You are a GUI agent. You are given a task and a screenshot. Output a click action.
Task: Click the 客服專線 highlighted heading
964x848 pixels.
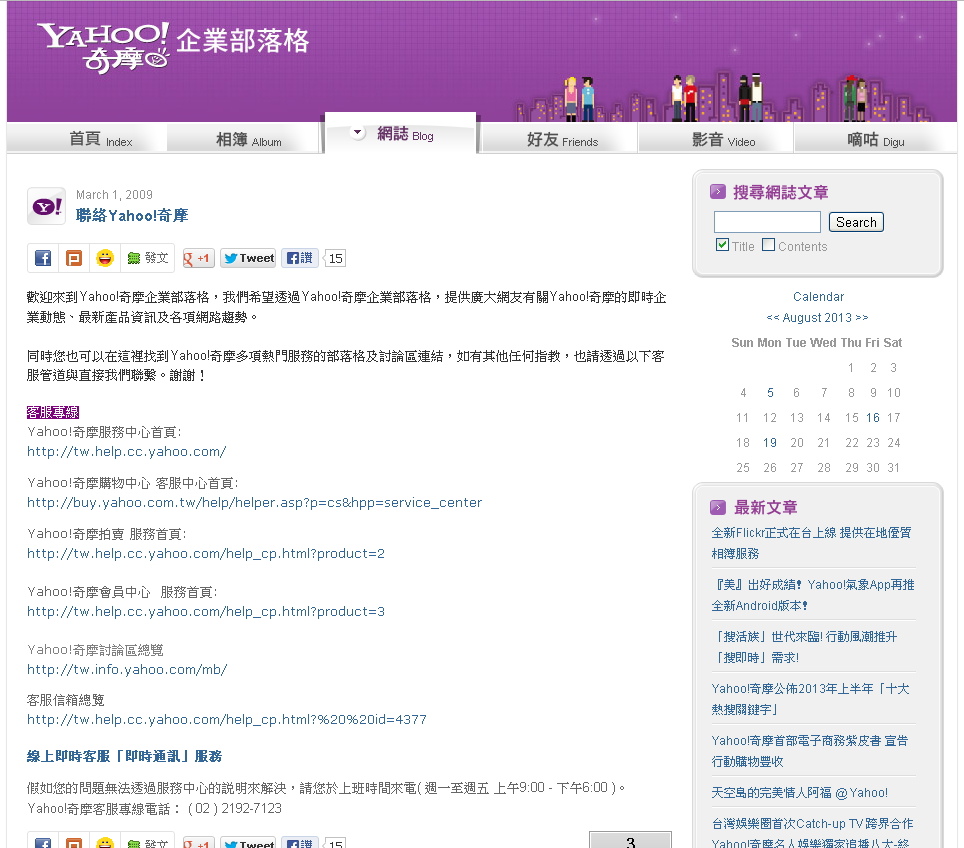(53, 412)
